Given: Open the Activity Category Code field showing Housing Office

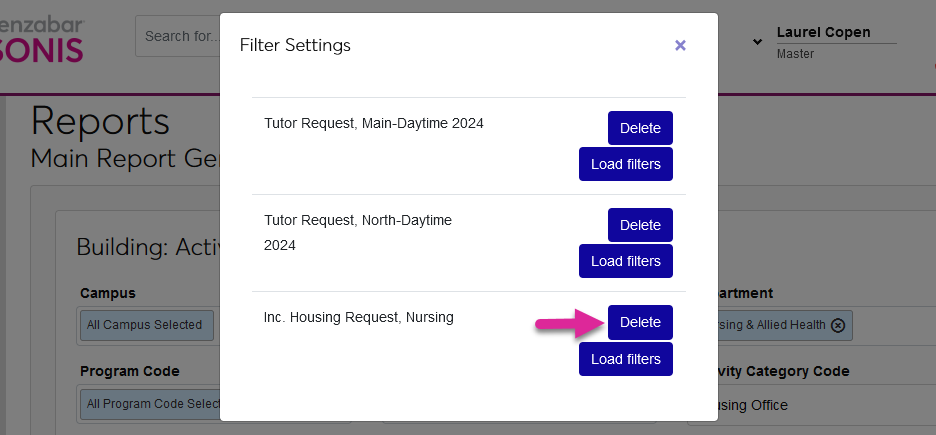Looking at the screenshot, I should [x=780, y=405].
